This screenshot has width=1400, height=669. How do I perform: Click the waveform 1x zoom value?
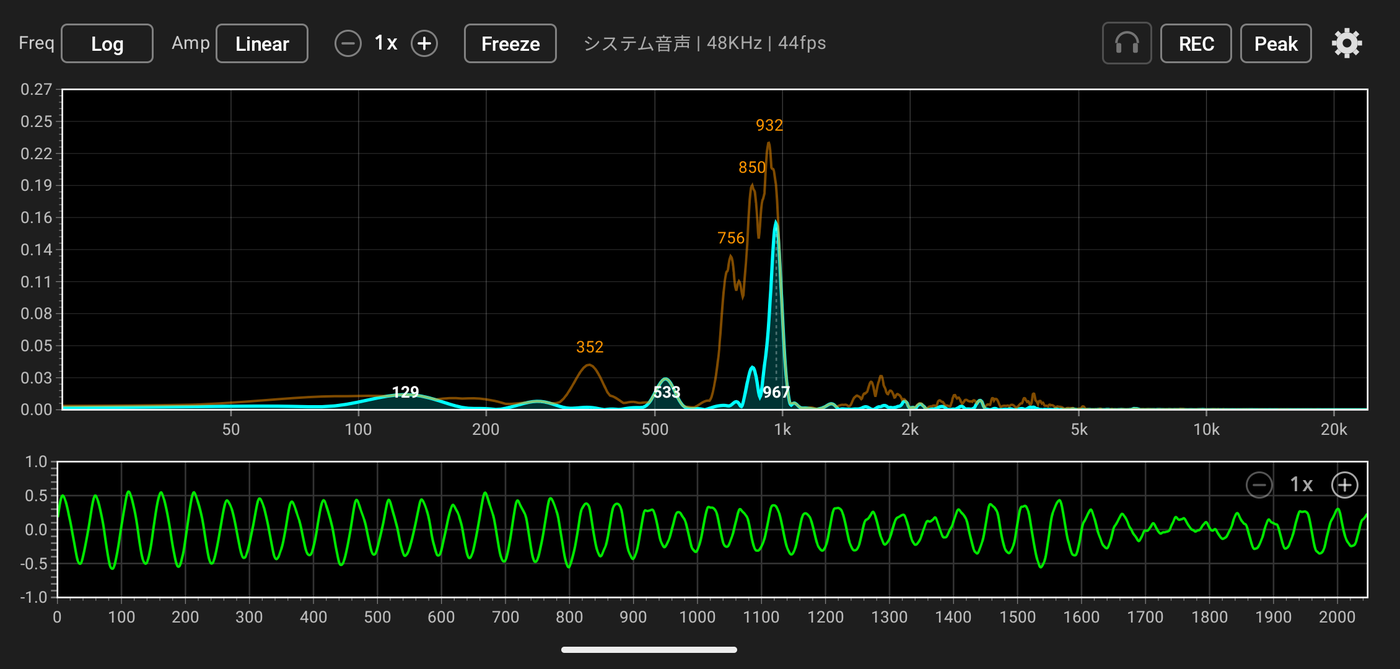click(1301, 485)
